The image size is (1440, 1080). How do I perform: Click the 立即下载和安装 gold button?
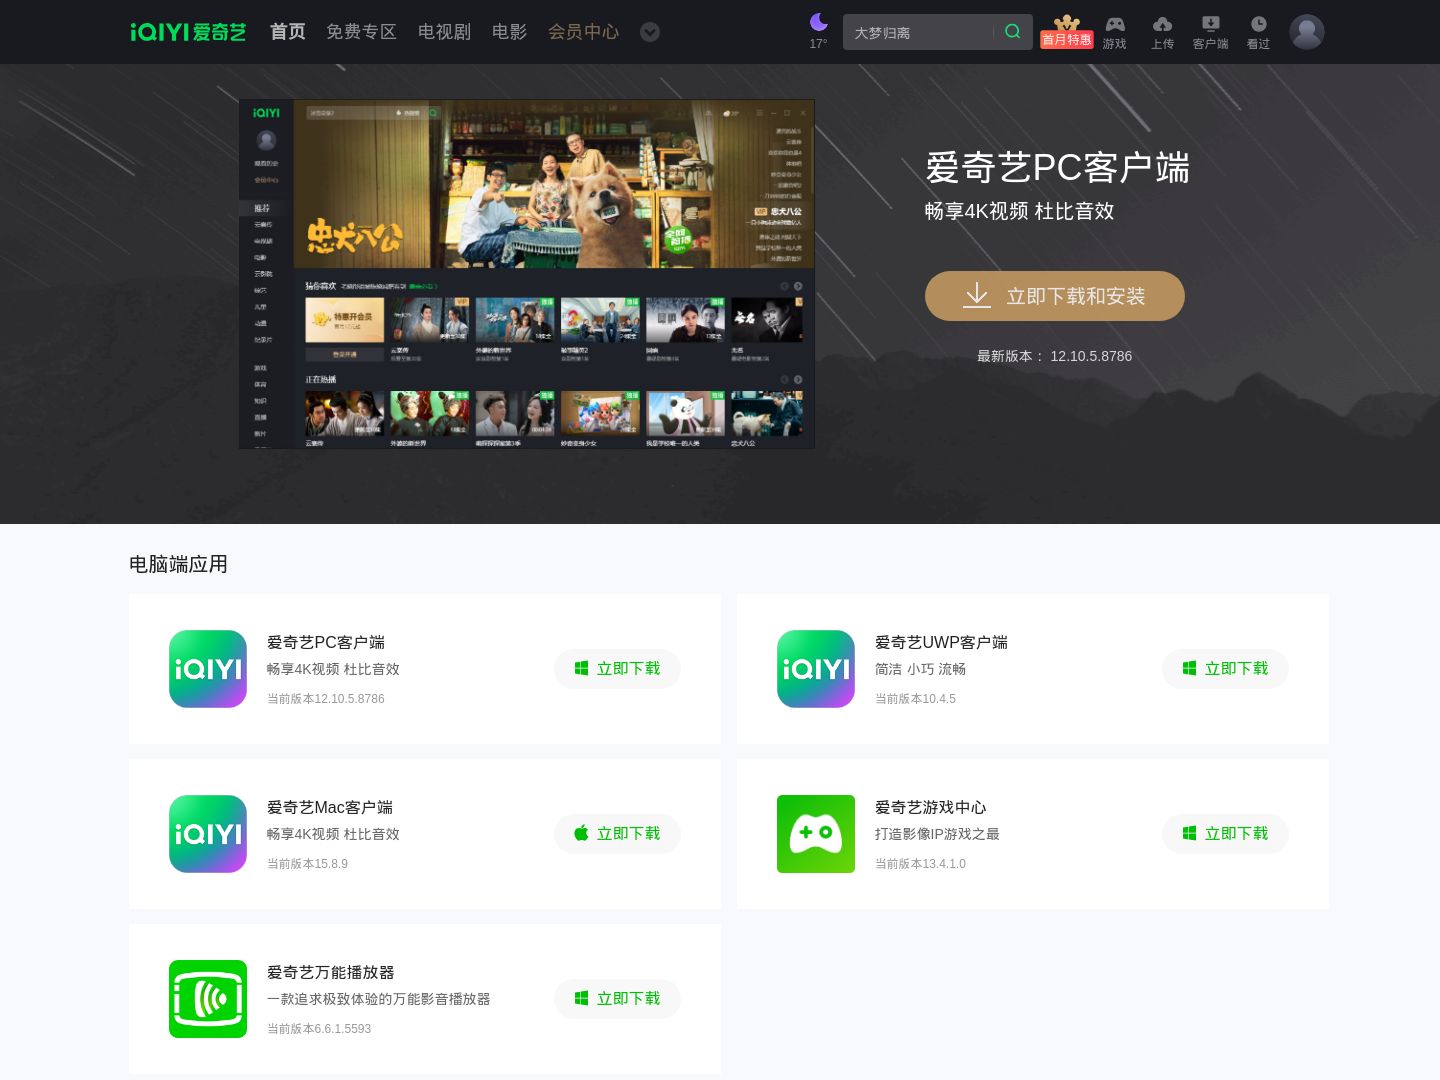tap(1055, 296)
